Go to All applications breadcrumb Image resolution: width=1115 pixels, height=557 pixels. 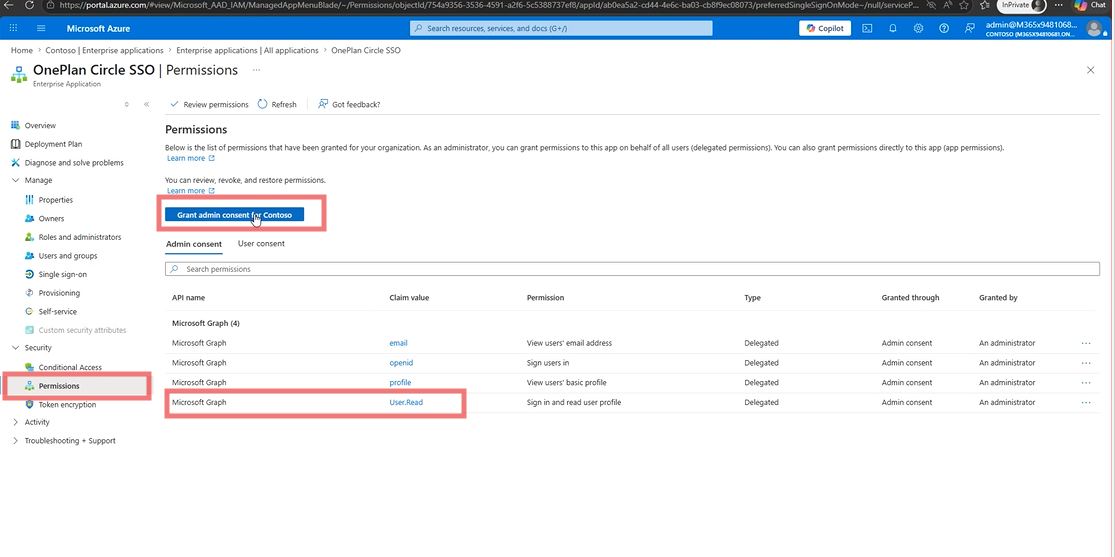247,51
